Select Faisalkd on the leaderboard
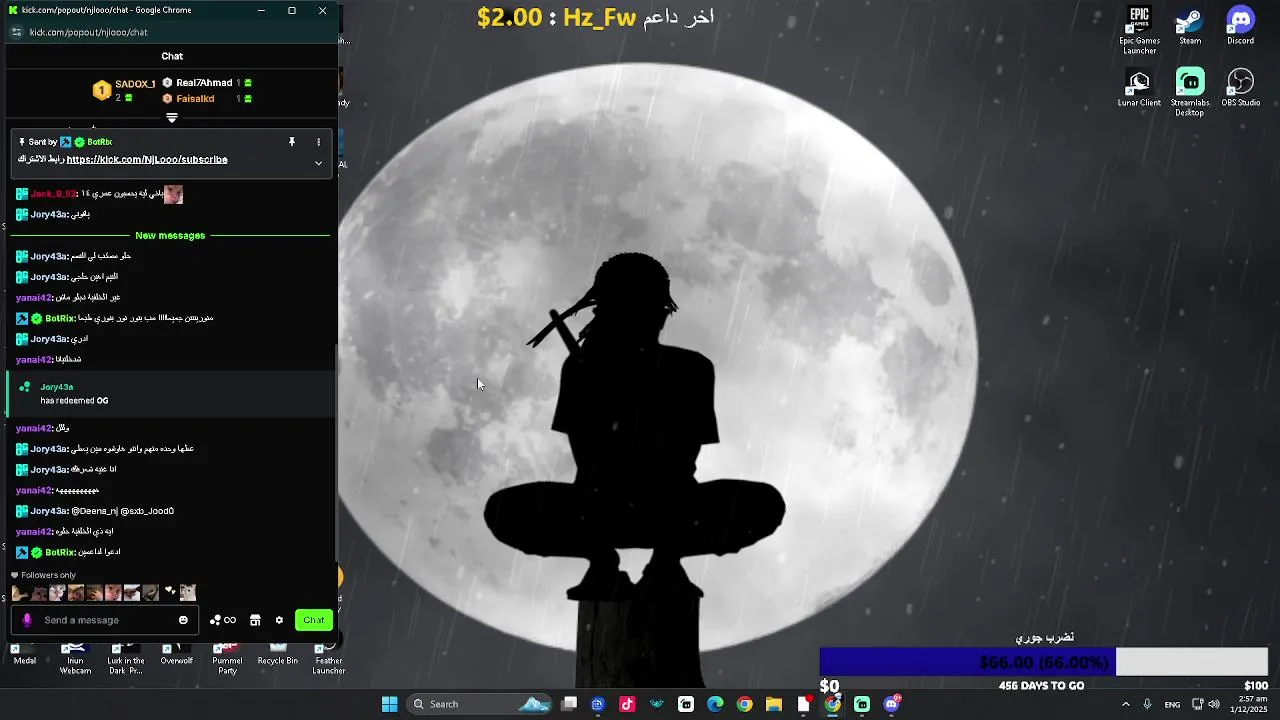 (206, 99)
